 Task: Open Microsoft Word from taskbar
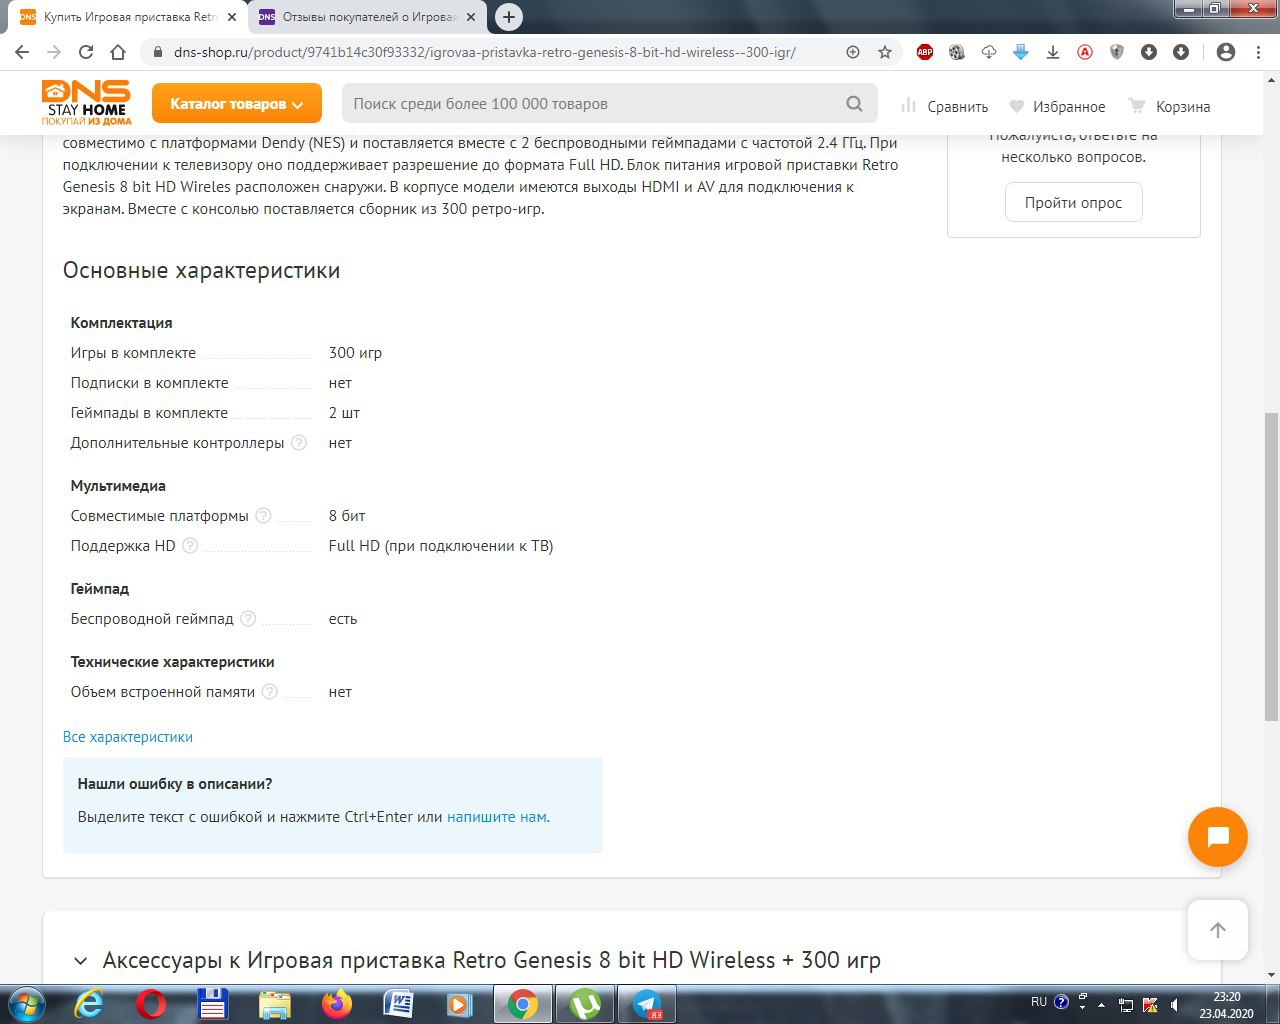tap(399, 1004)
